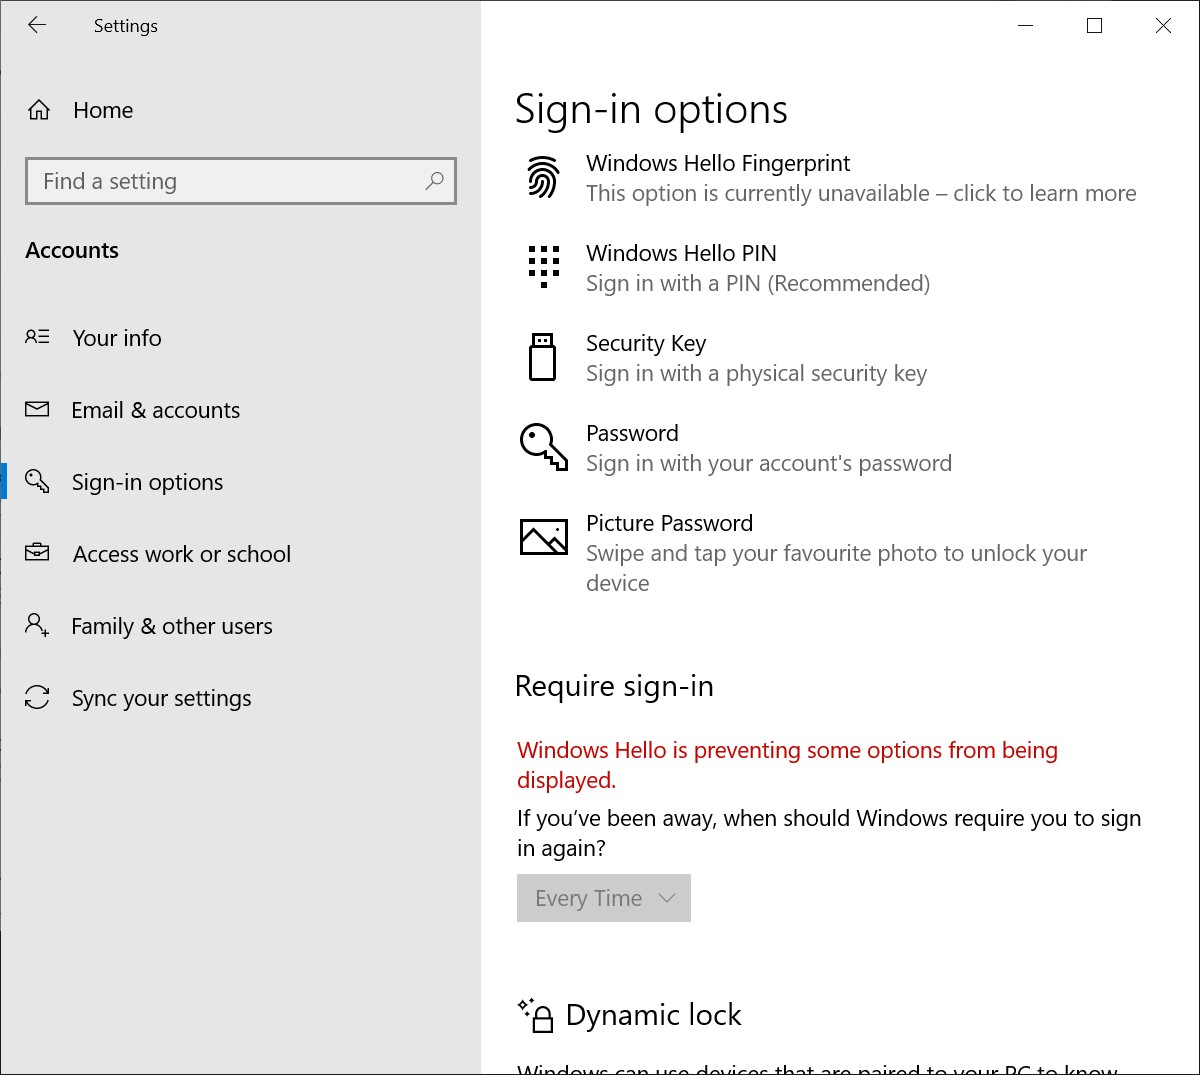1200x1075 pixels.
Task: Click the Sign-in options page title
Action: click(651, 110)
